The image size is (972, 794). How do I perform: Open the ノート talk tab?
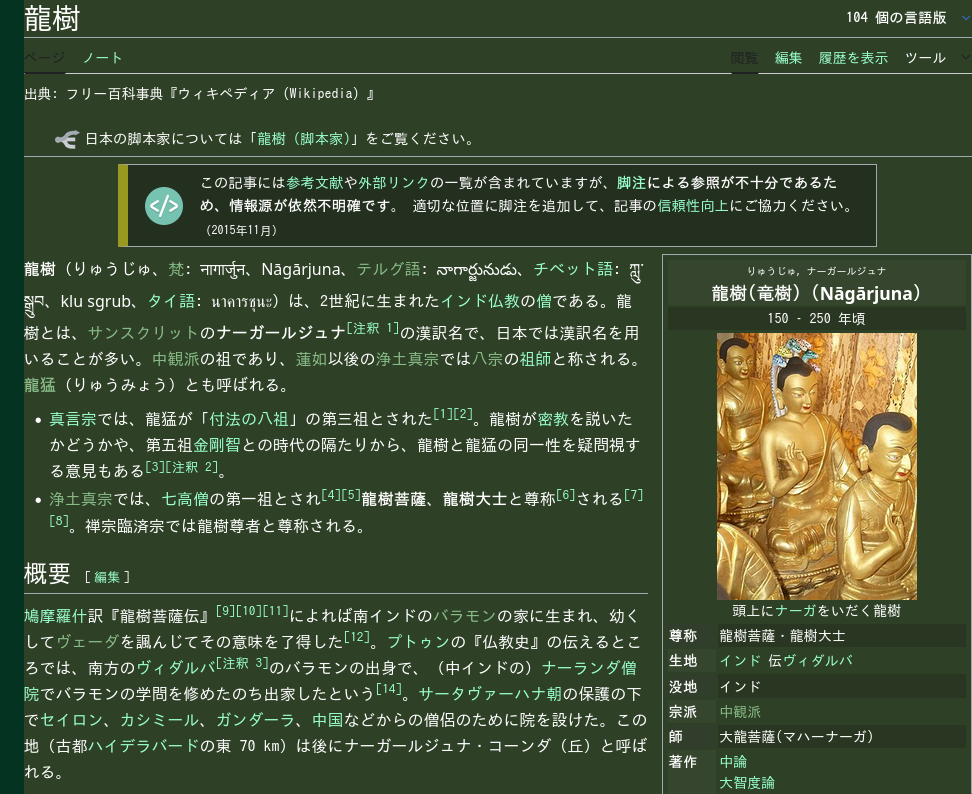click(x=102, y=58)
